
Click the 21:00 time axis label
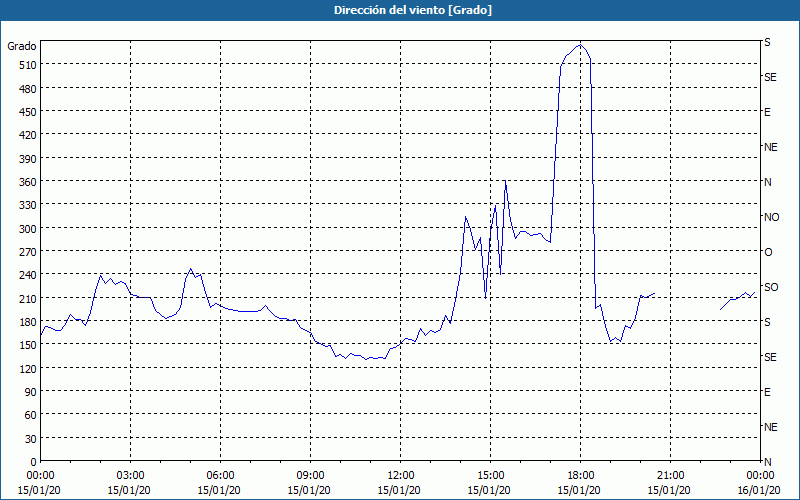pos(670,476)
